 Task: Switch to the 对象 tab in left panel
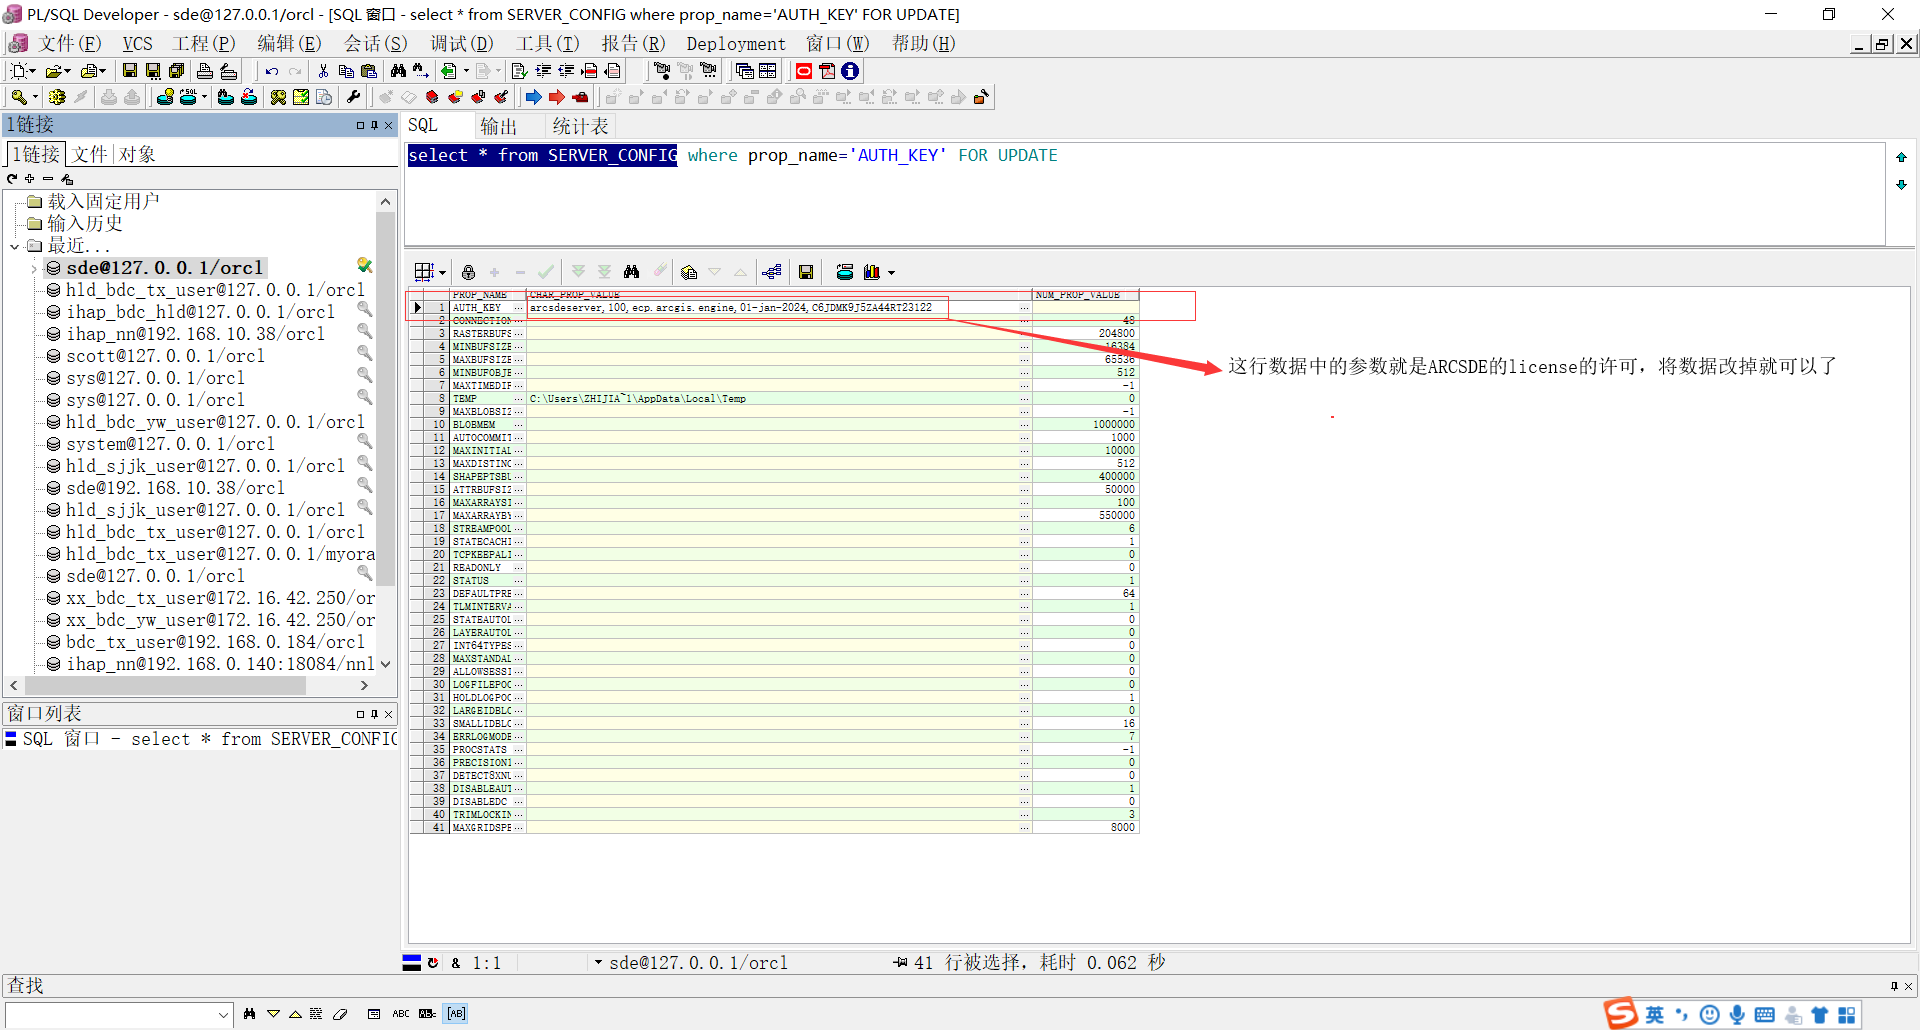(137, 154)
